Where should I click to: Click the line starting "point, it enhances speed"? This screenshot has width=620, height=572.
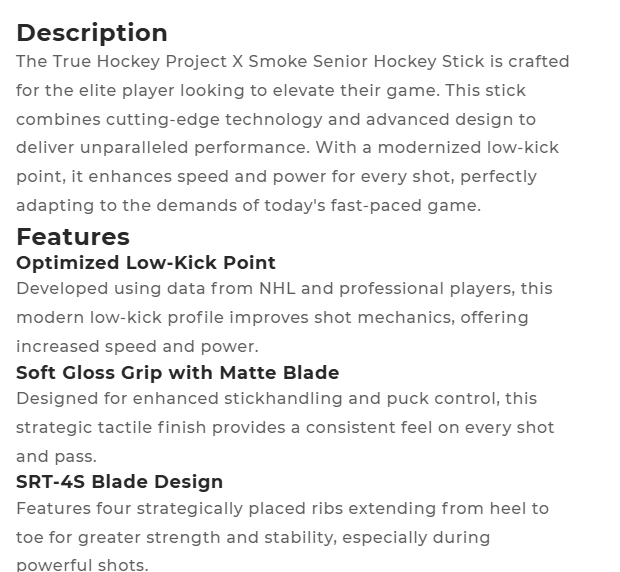[276, 177]
